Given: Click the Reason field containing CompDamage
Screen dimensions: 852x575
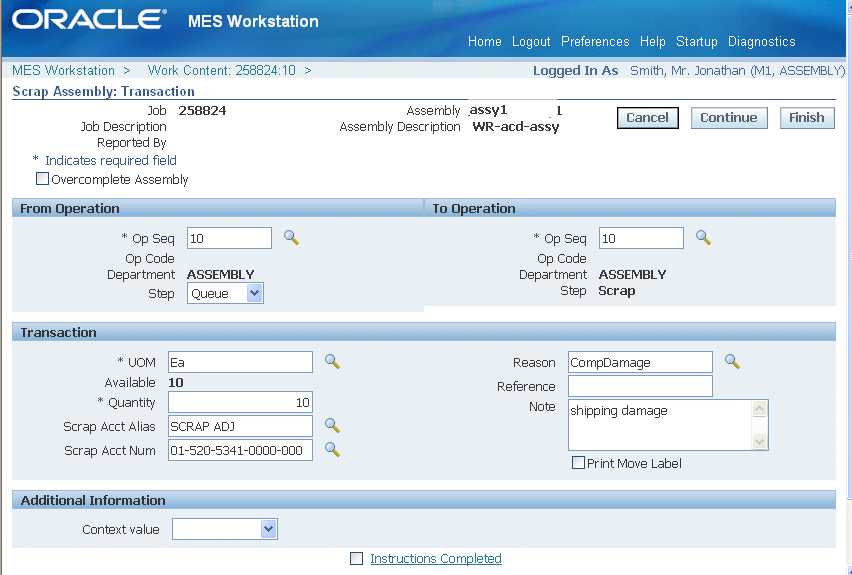Looking at the screenshot, I should 640,362.
